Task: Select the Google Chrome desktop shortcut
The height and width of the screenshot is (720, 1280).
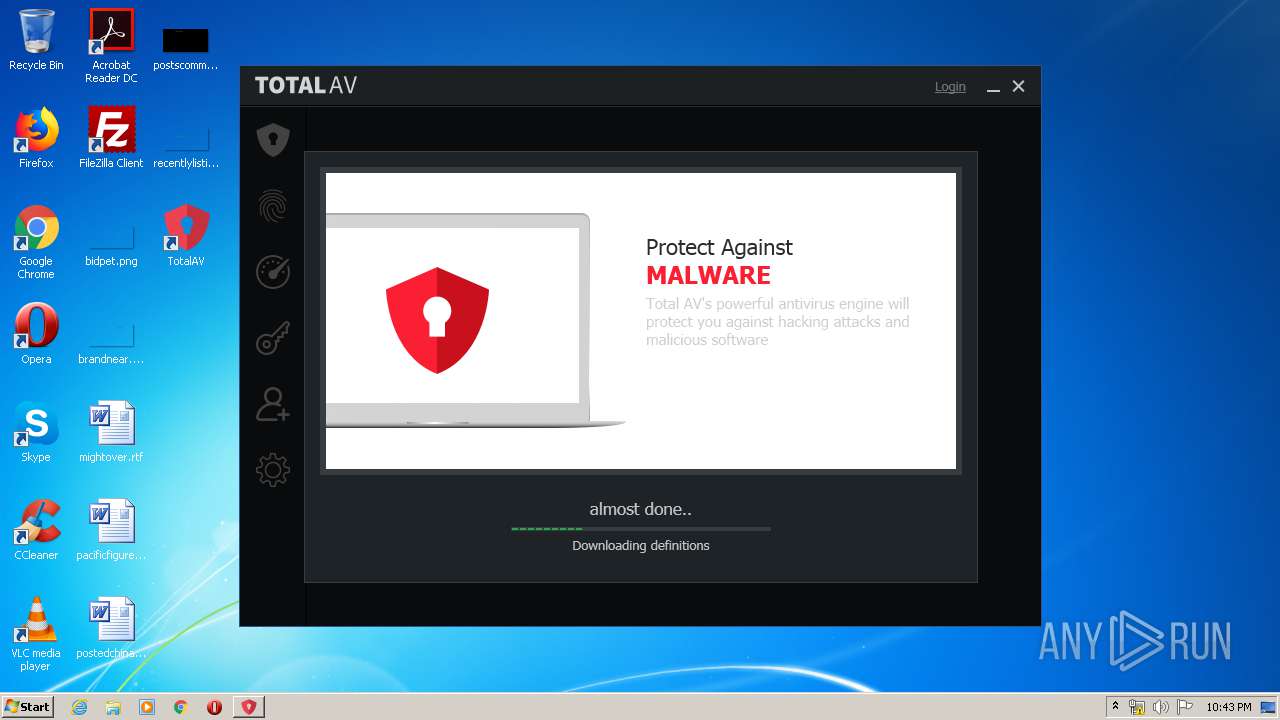Action: click(36, 242)
